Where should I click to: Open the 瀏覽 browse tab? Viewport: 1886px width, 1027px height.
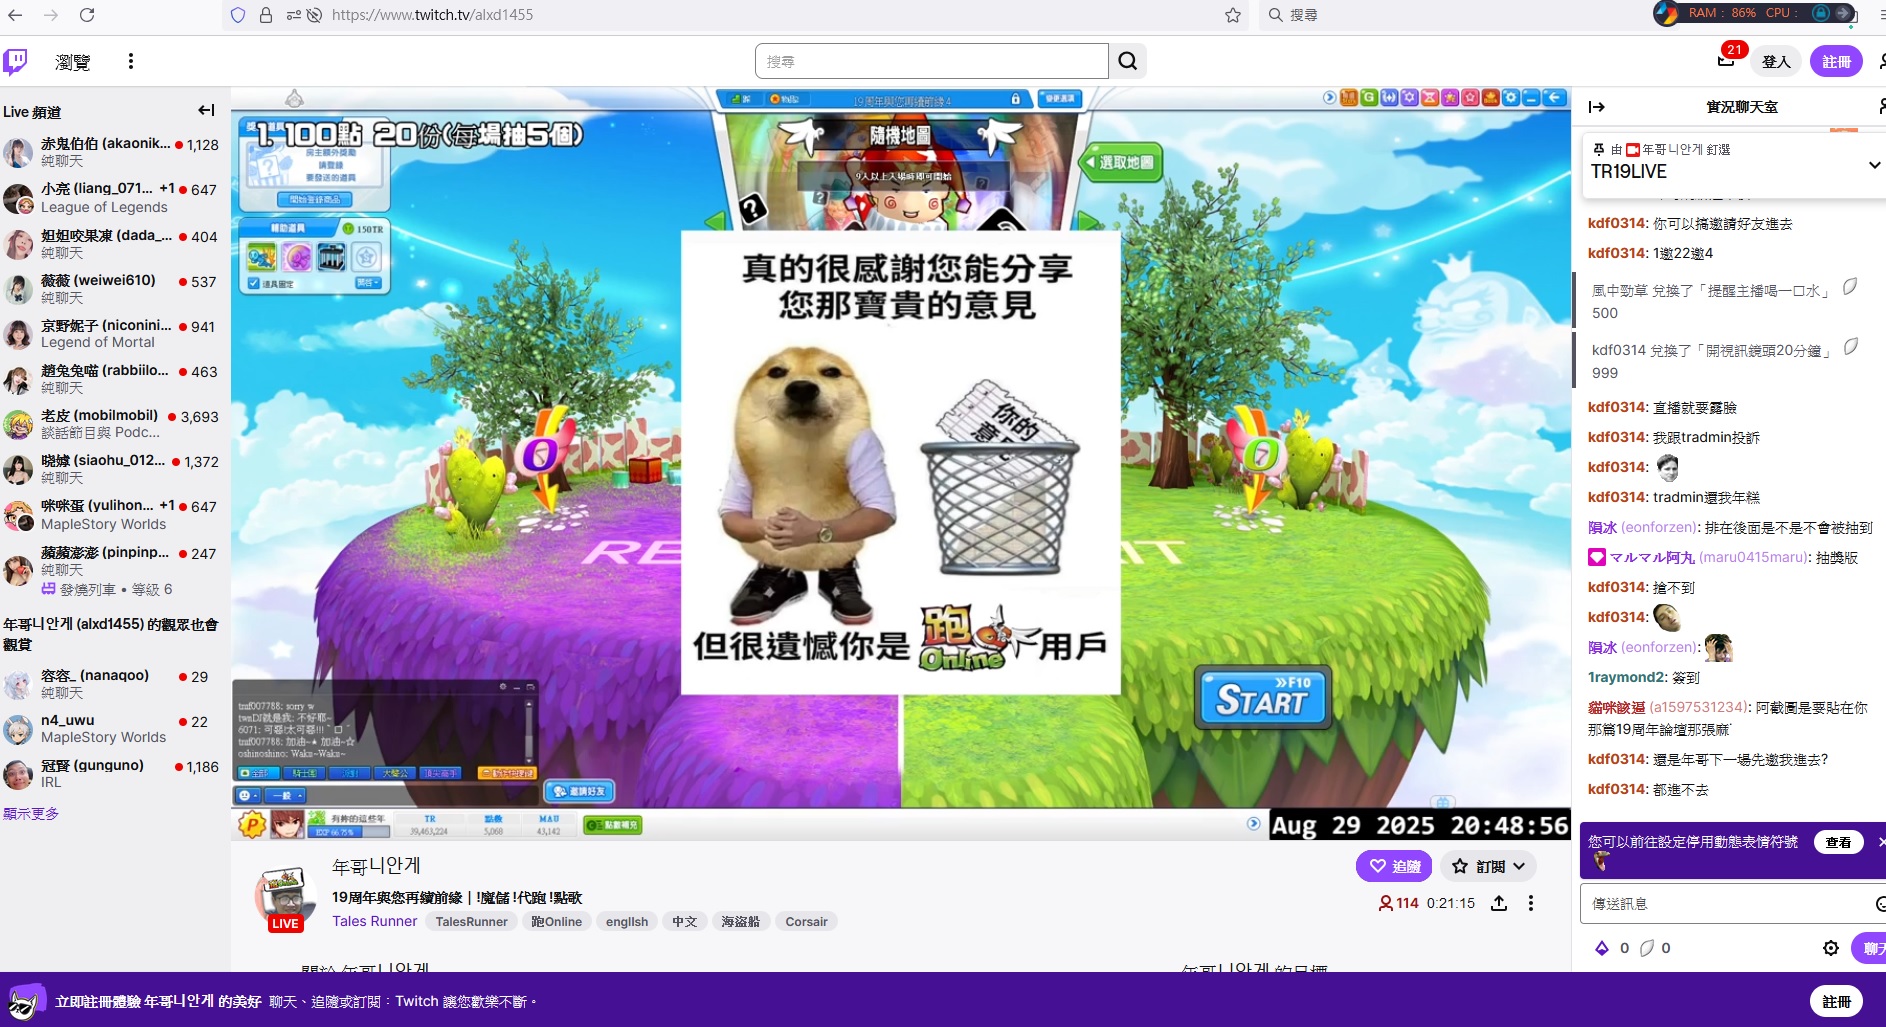(72, 62)
